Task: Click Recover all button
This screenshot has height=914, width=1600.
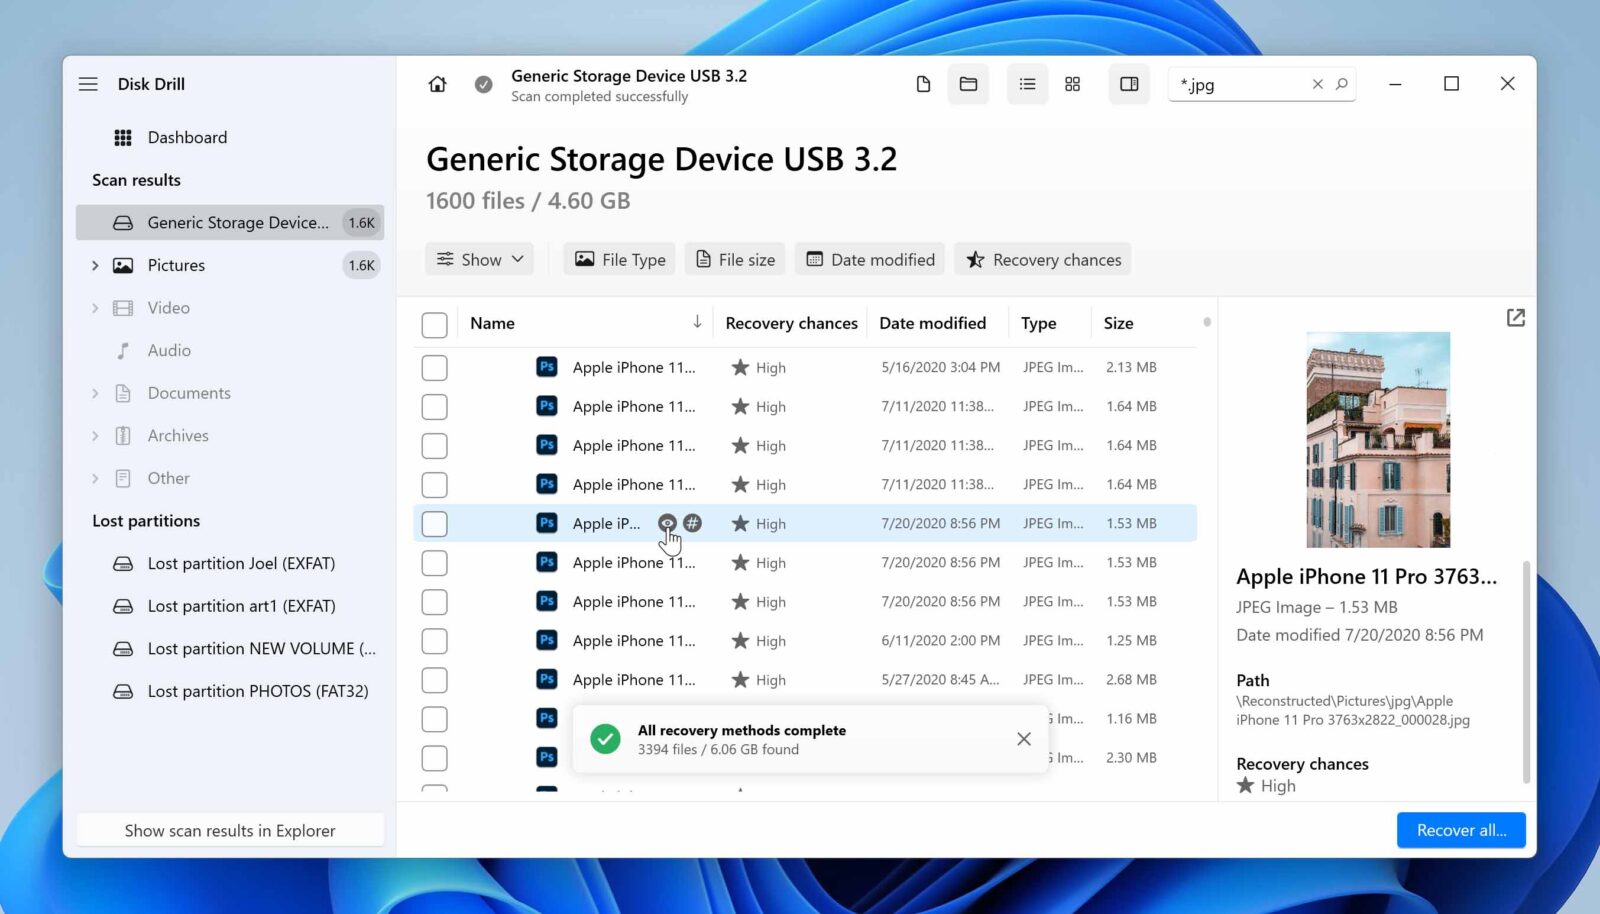Action: point(1461,829)
